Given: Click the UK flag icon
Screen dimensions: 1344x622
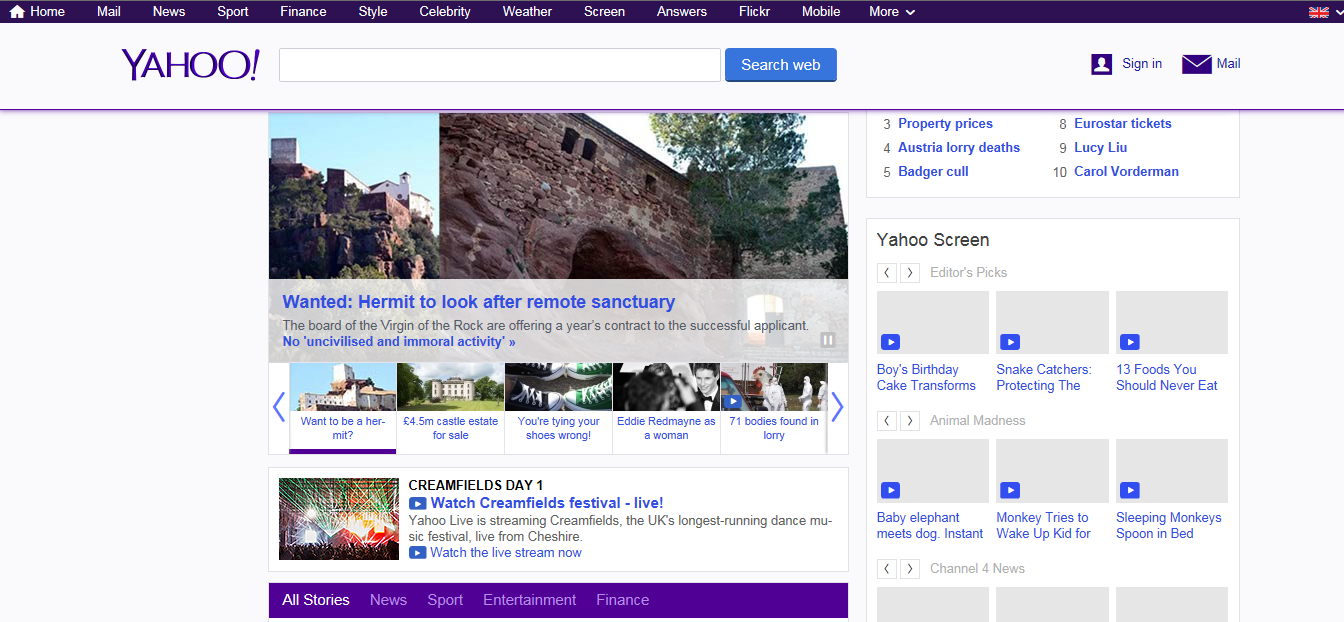Looking at the screenshot, I should pos(1319,12).
